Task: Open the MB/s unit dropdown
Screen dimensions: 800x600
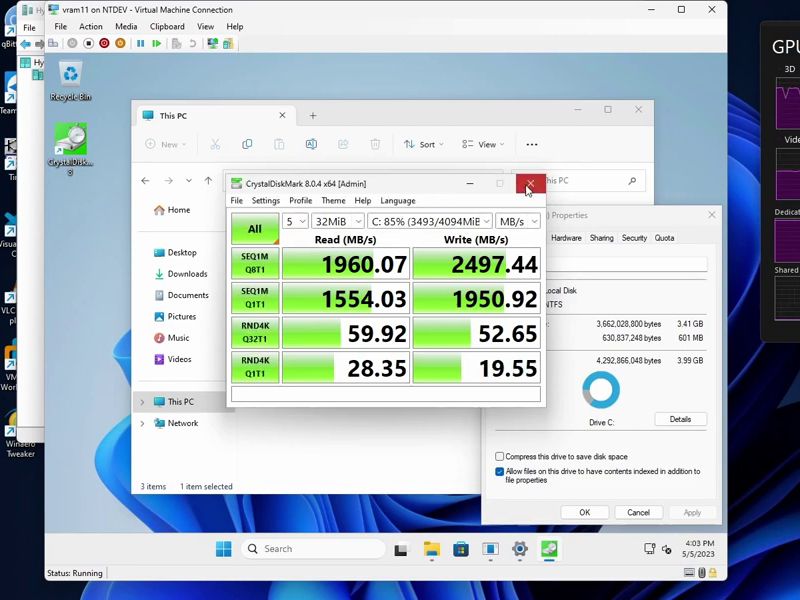Action: (518, 221)
